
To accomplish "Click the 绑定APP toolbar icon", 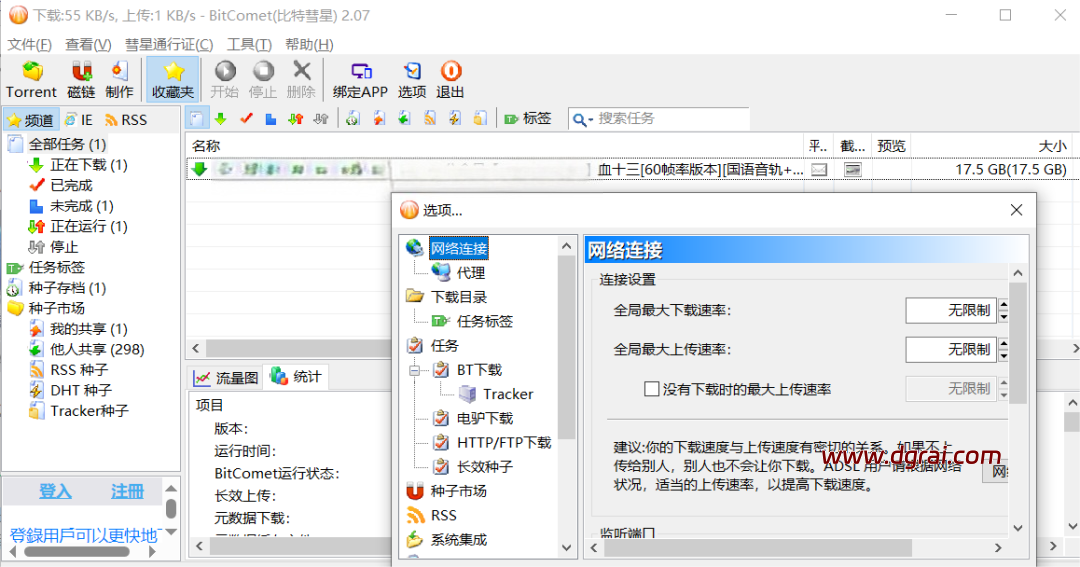I will (360, 79).
